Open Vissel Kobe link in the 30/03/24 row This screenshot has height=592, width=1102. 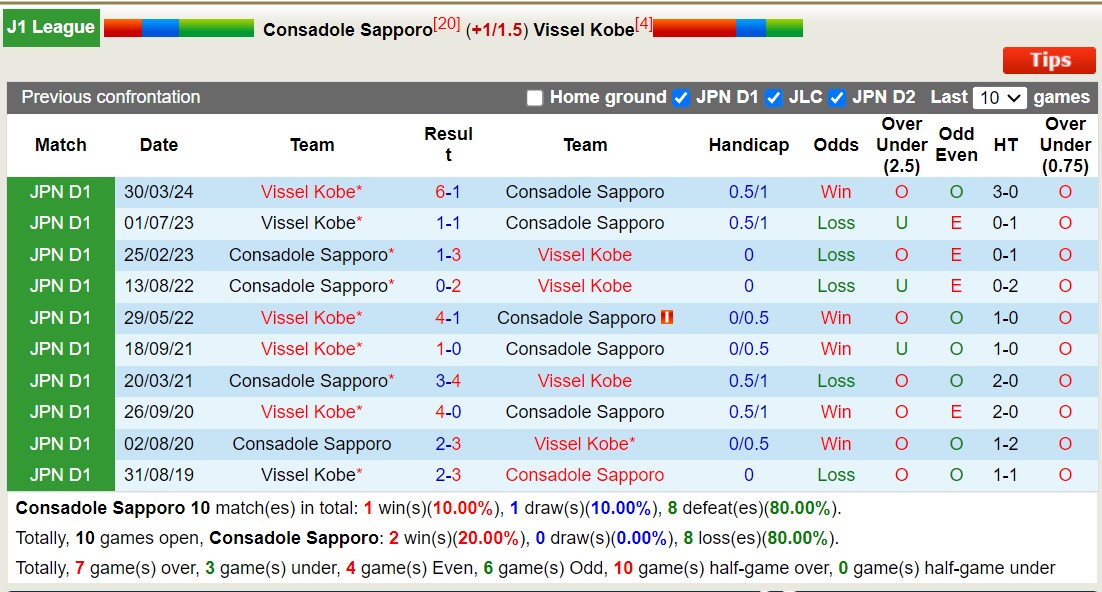[x=310, y=191]
